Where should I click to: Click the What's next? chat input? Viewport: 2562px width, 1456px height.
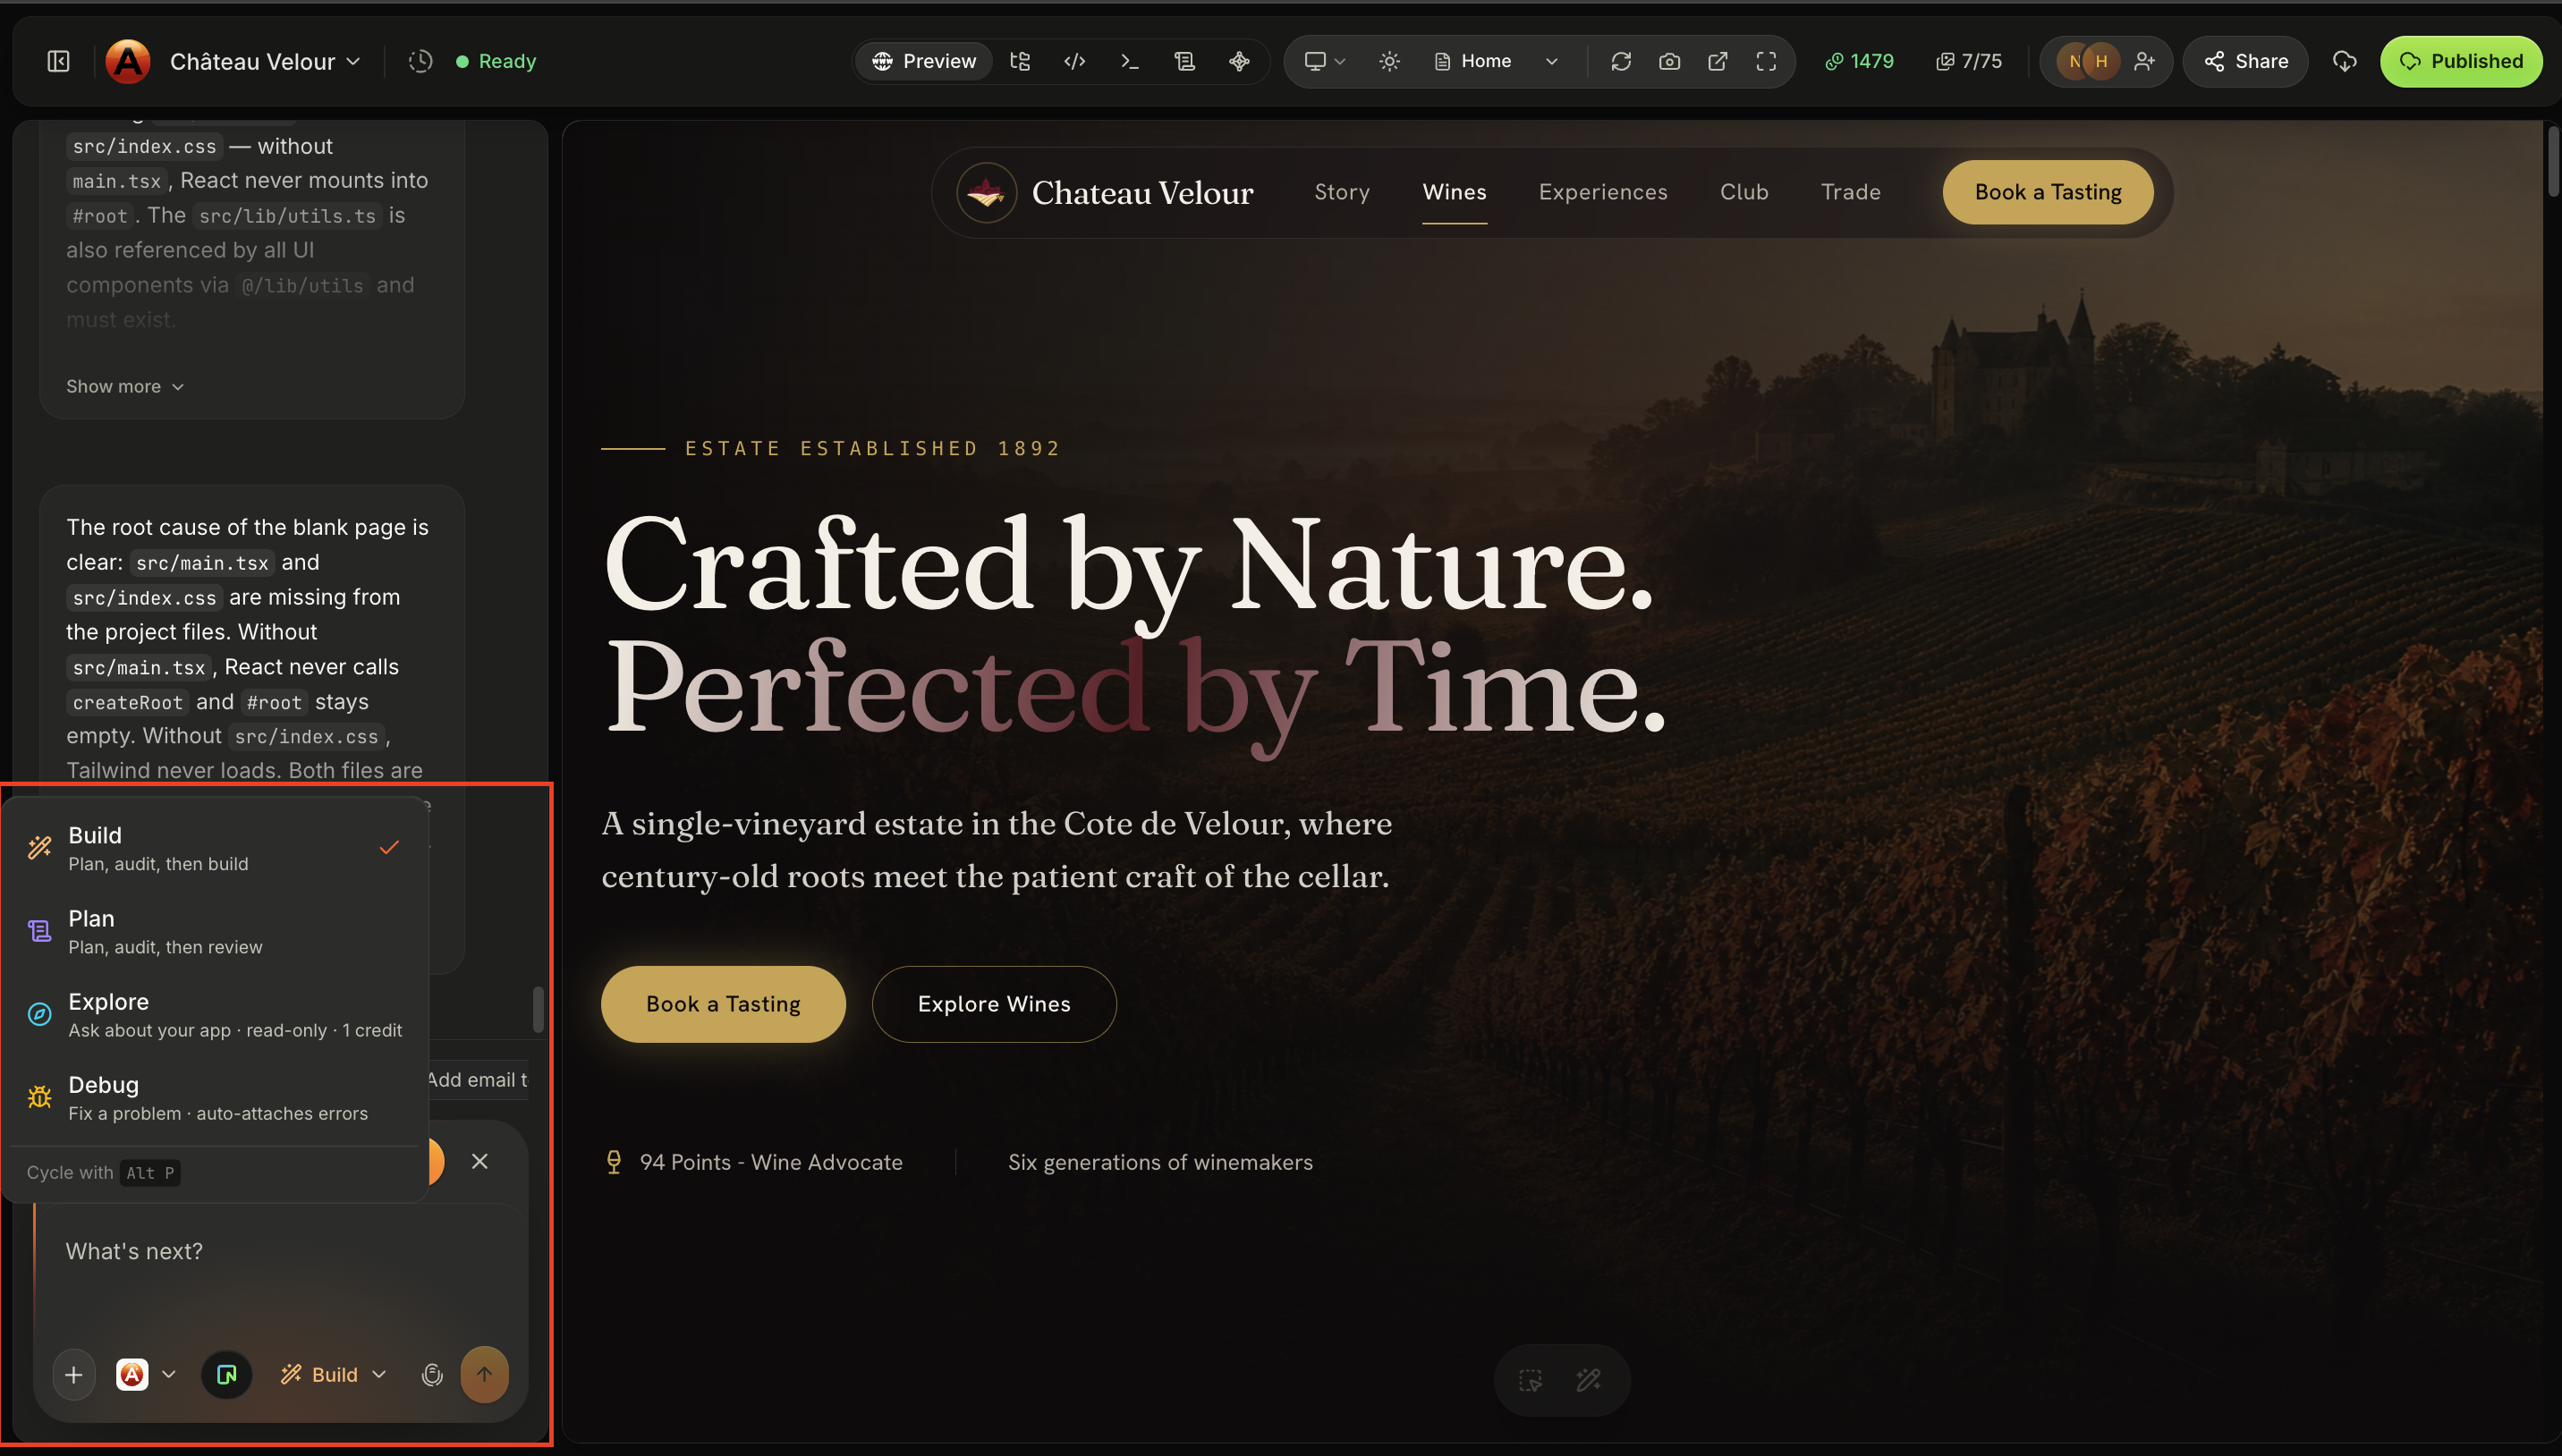click(x=280, y=1270)
